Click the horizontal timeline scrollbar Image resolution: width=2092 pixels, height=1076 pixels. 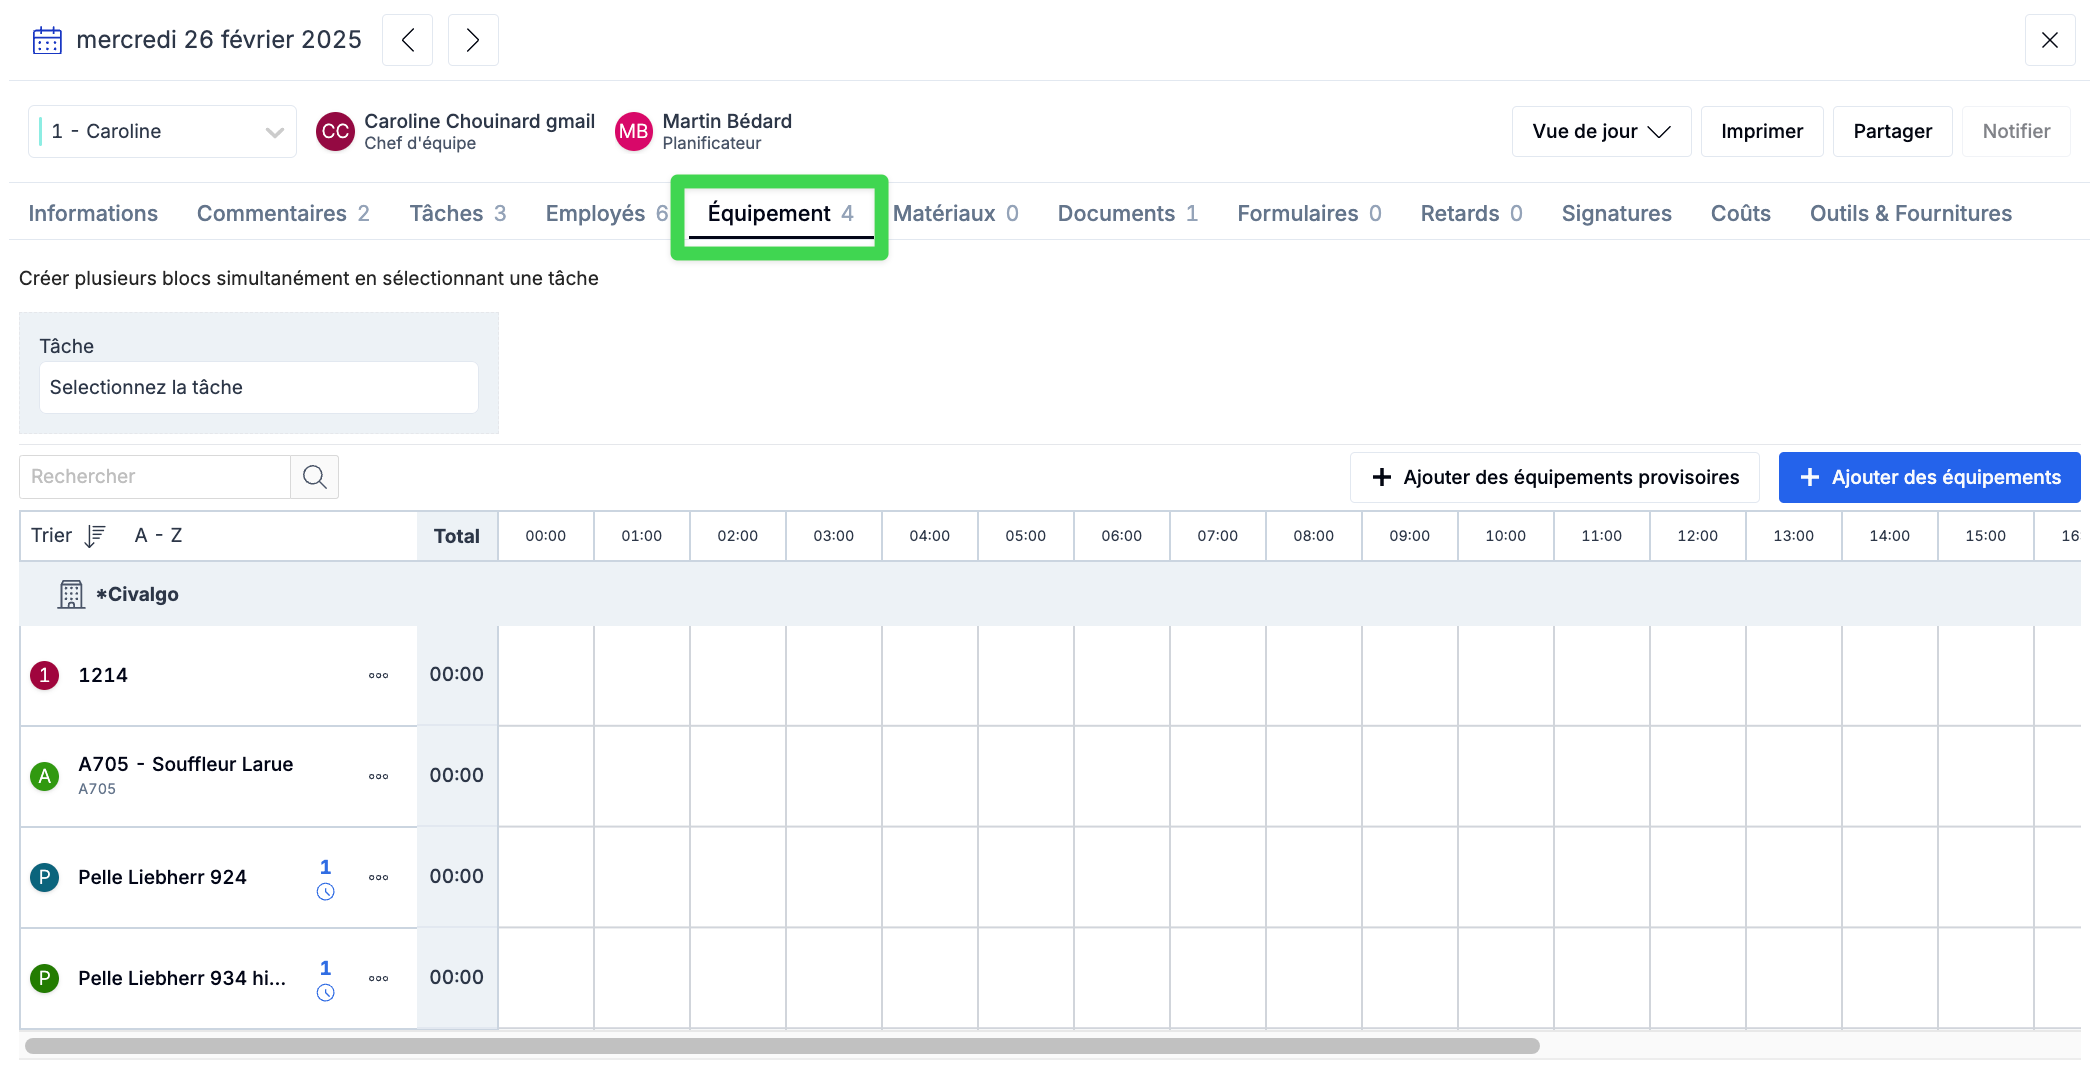782,1046
